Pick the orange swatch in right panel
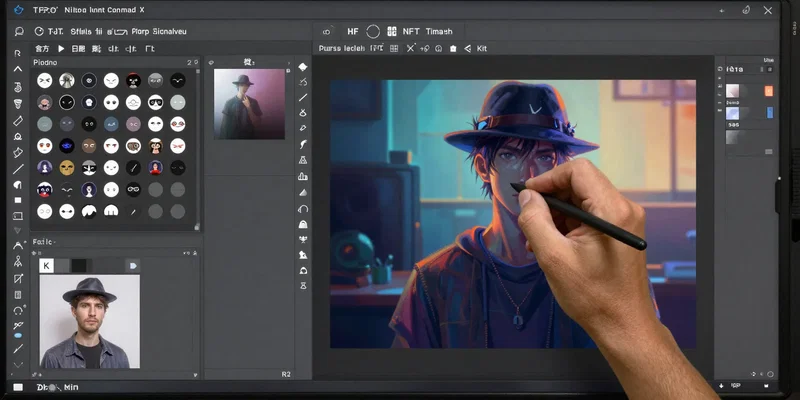The height and width of the screenshot is (400, 800). [x=768, y=91]
